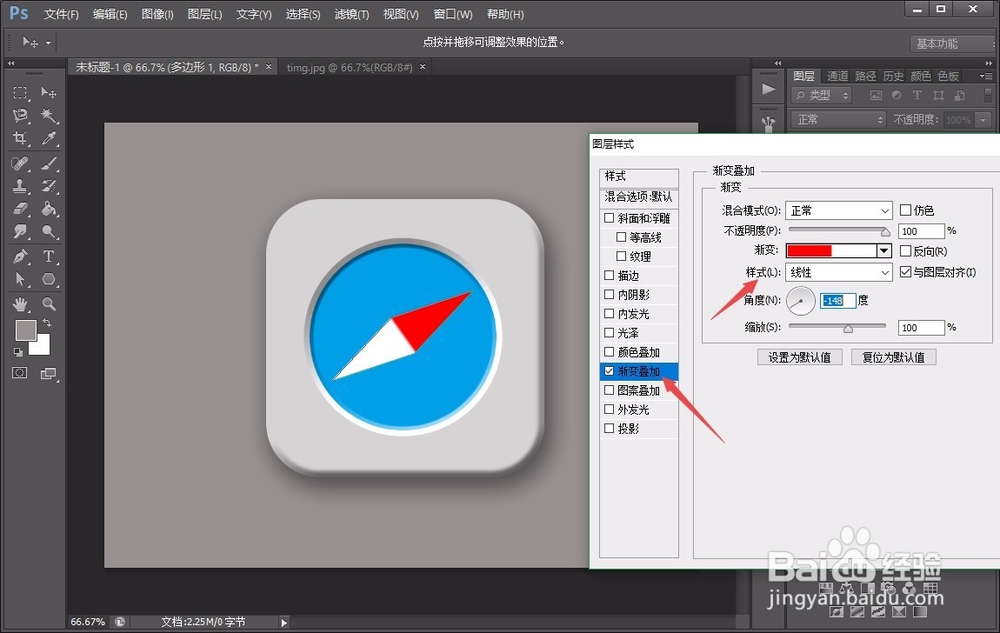1000x633 pixels.
Task: Select the Clone Stamp tool
Action: (20, 186)
